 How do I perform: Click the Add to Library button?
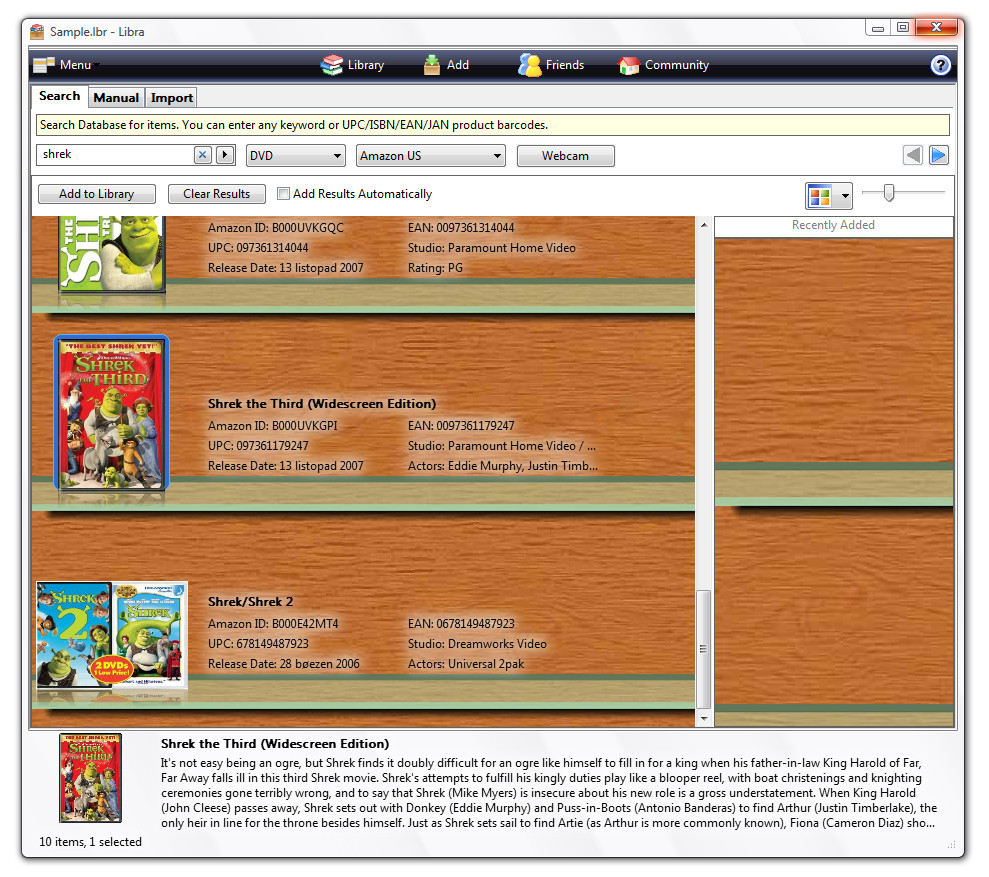tap(97, 194)
